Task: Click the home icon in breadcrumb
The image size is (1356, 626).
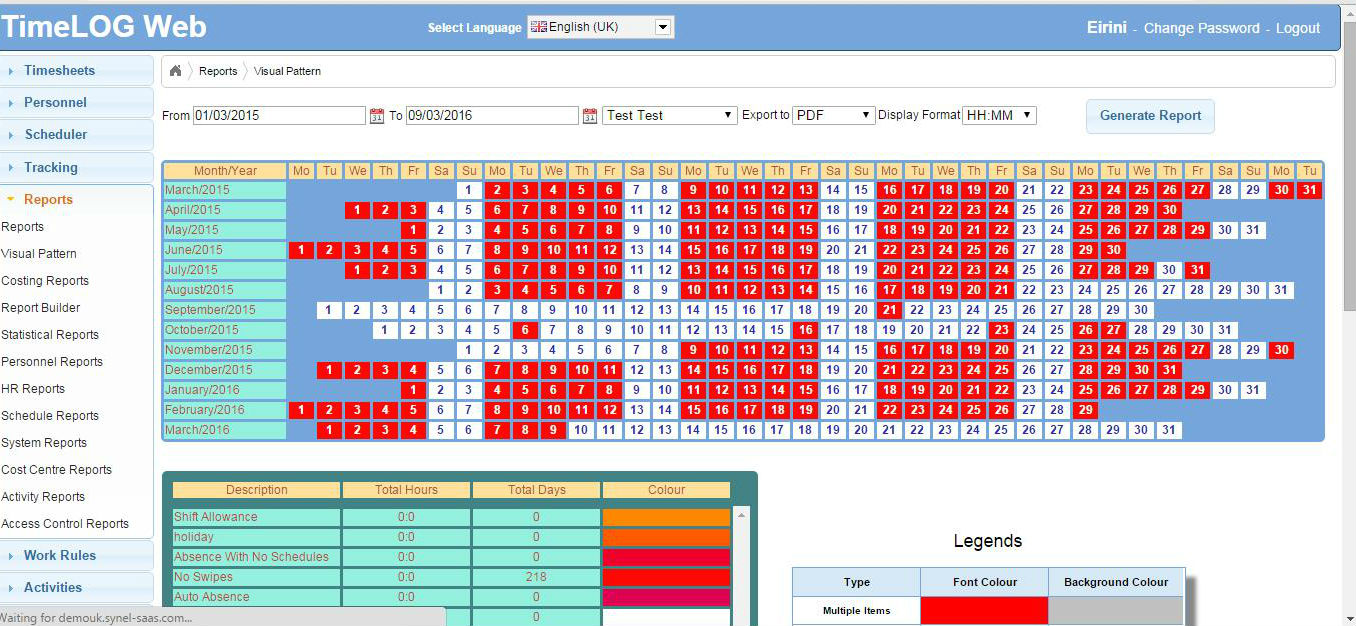Action: click(176, 71)
